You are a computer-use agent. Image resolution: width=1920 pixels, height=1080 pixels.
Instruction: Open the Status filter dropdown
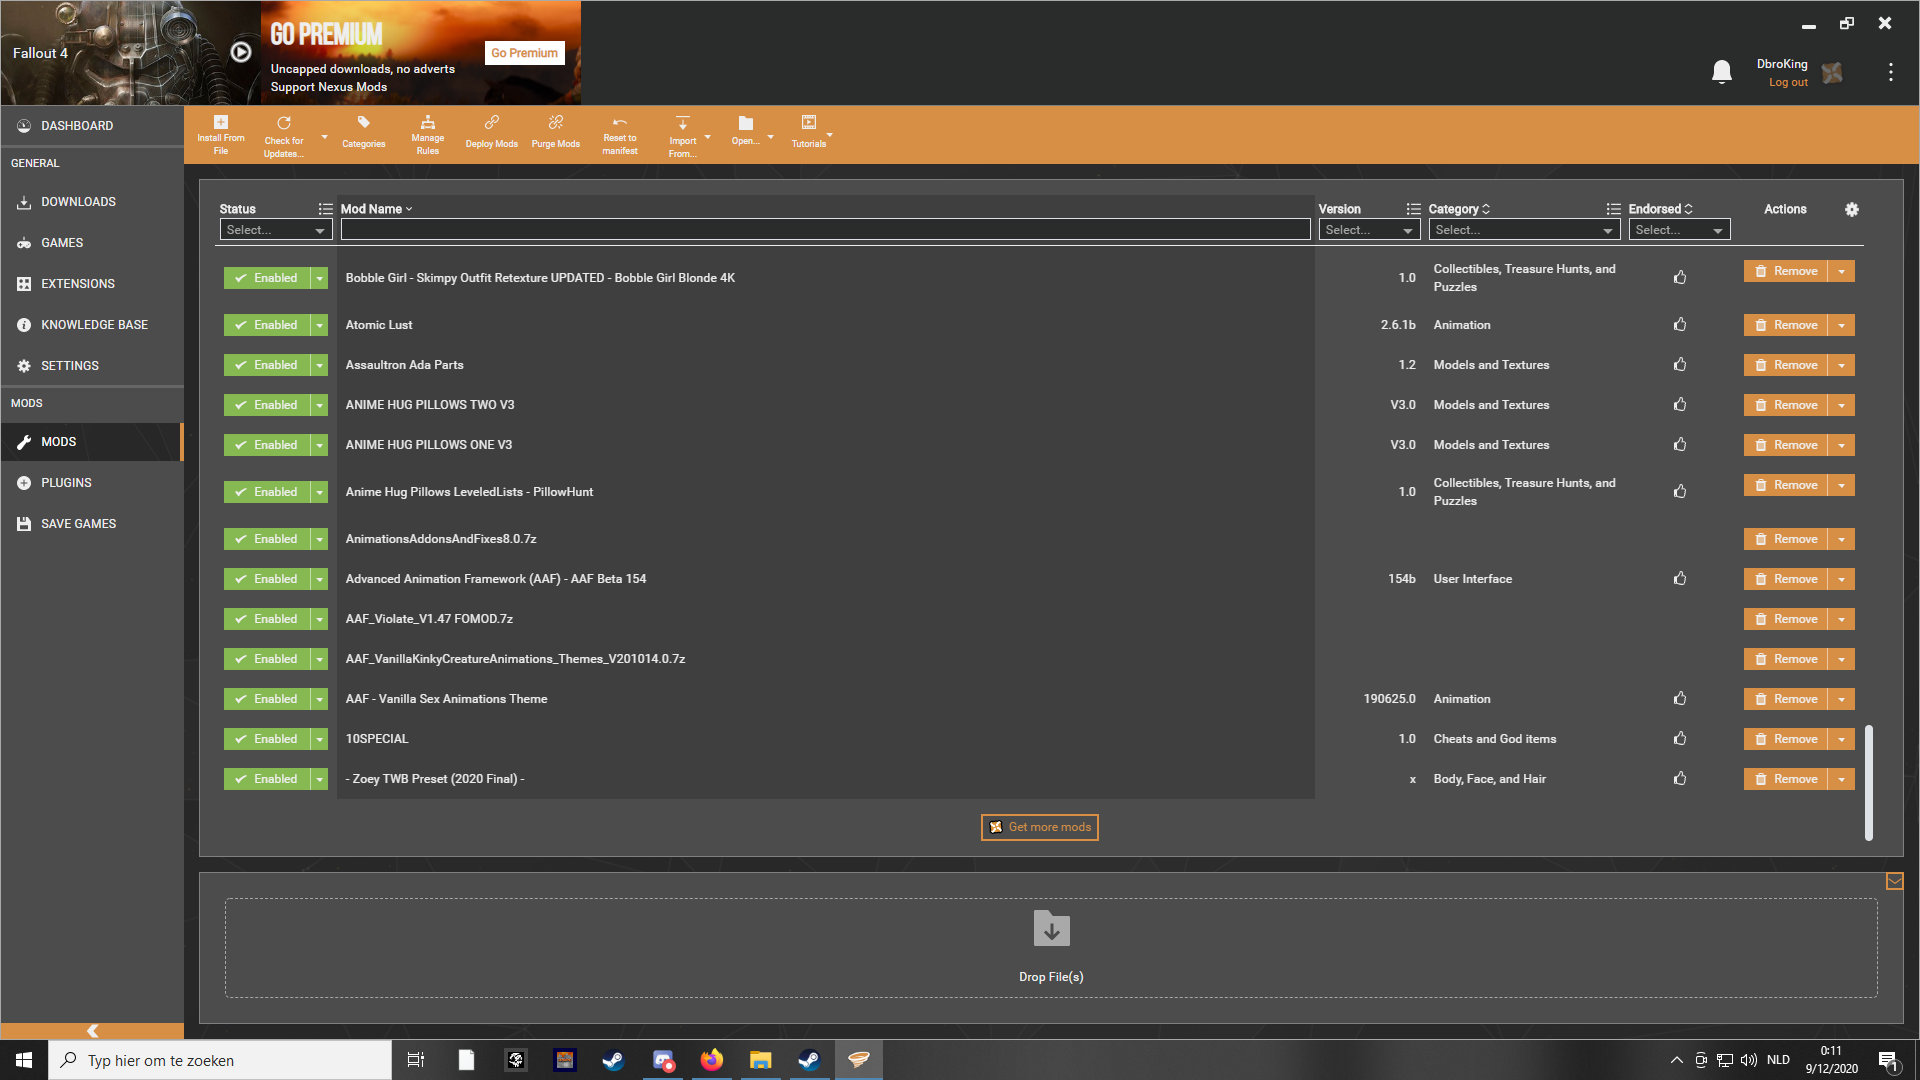pos(276,230)
